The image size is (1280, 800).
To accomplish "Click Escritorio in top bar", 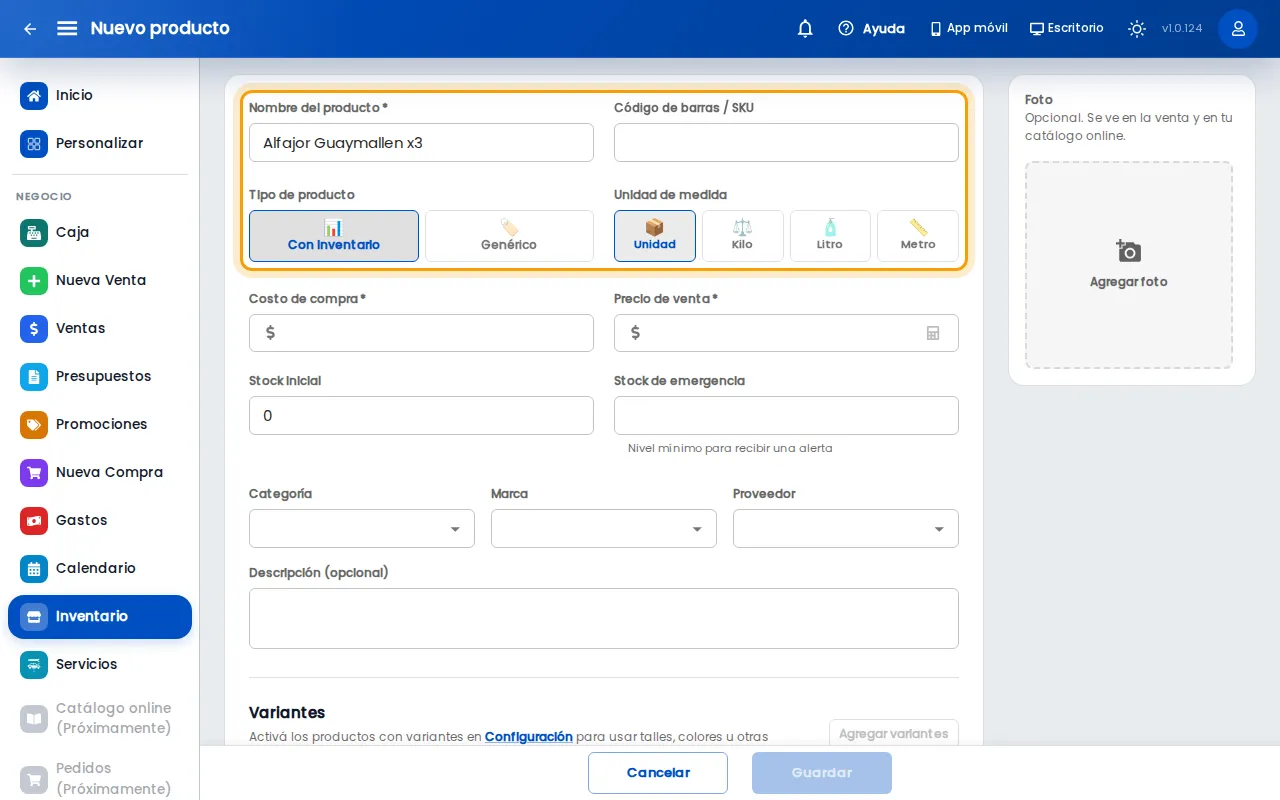I will [1067, 29].
